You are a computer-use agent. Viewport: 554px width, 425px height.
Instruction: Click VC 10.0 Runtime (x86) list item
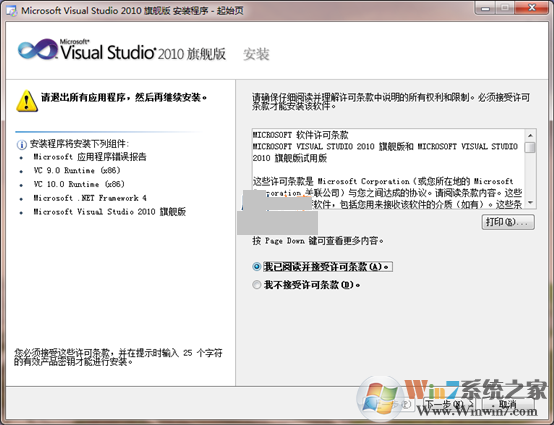point(79,184)
